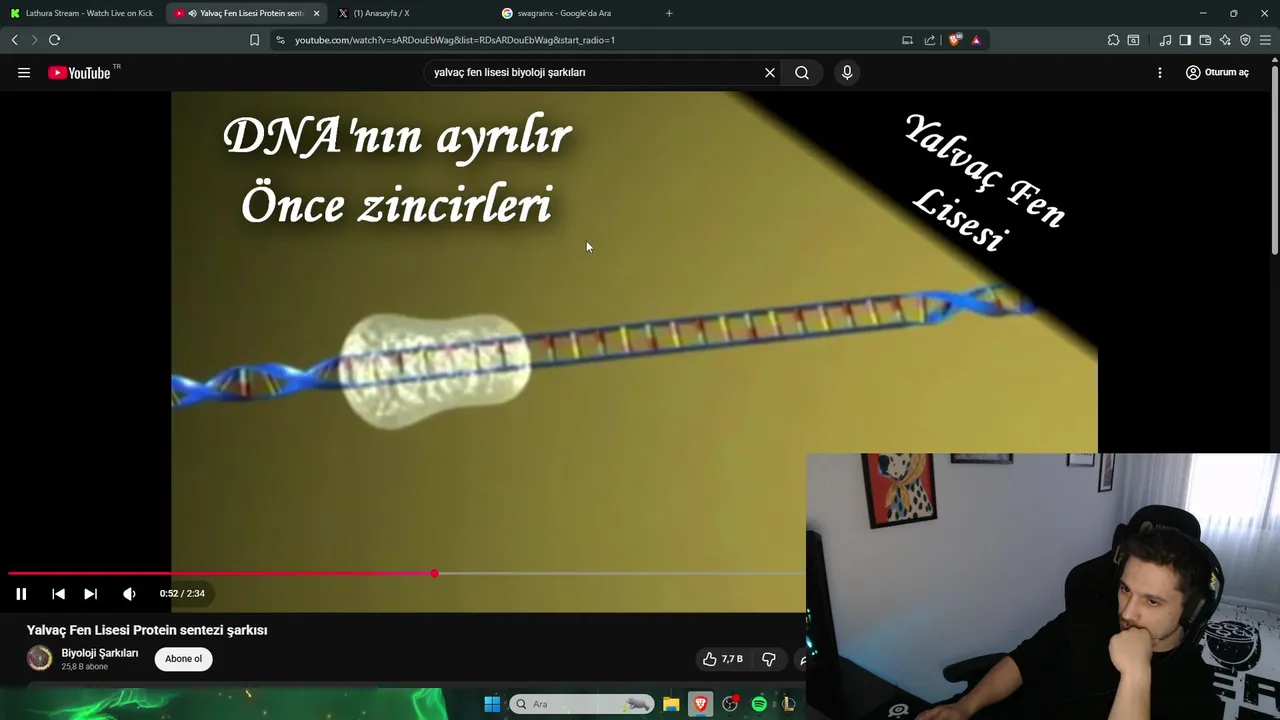Open the Windows Start menu
Image resolution: width=1280 pixels, height=720 pixels.
pos(492,704)
